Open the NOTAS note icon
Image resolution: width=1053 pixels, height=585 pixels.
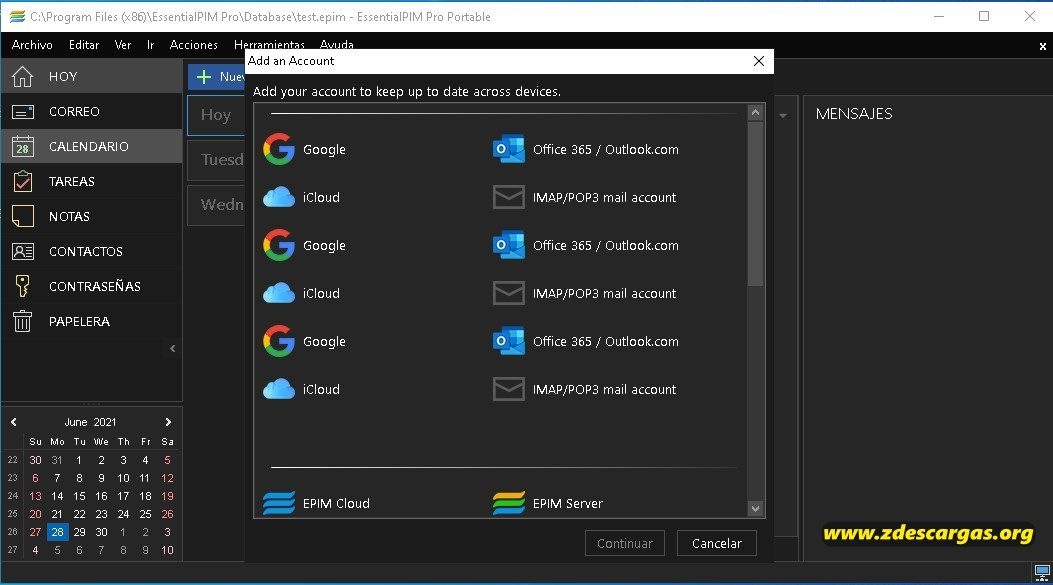22,216
